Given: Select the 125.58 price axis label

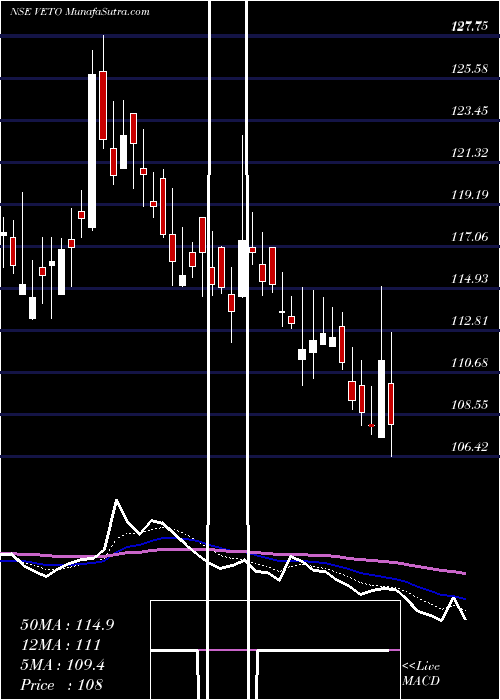Looking at the screenshot, I should coord(470,69).
